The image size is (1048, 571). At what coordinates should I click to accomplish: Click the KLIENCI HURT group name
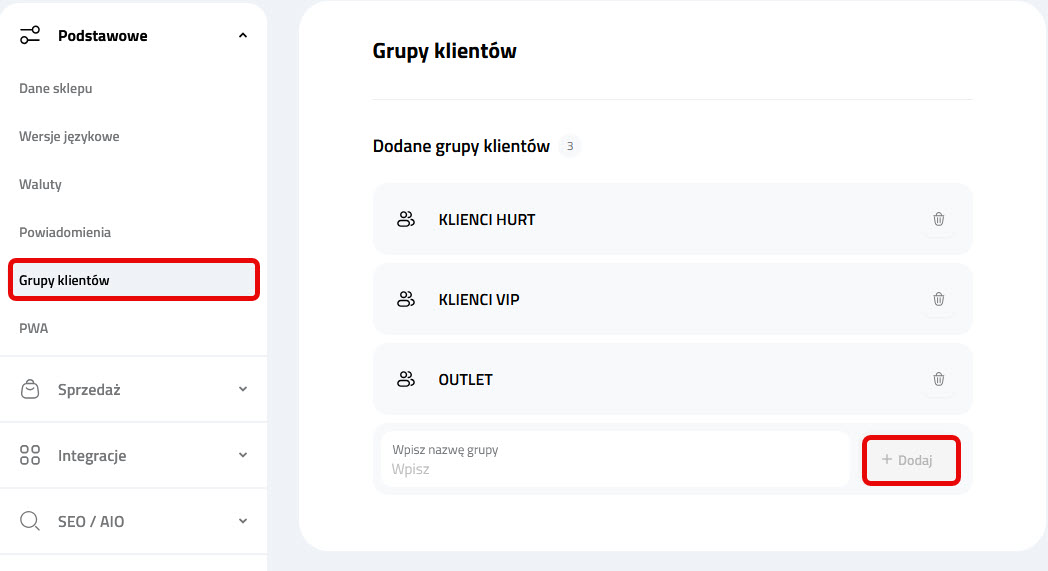pos(487,219)
